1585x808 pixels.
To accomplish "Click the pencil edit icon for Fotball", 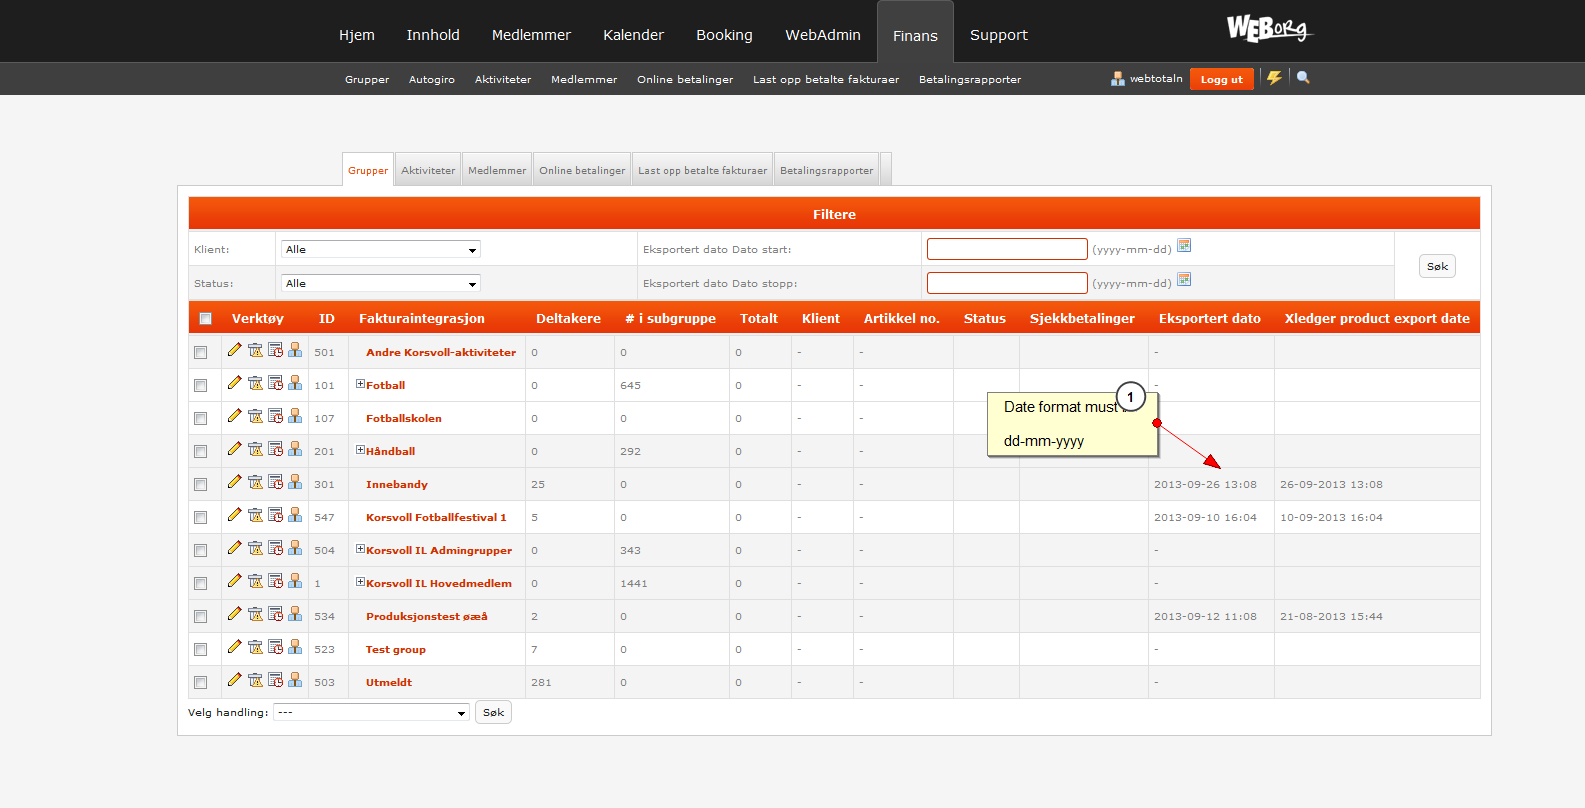I will [234, 383].
